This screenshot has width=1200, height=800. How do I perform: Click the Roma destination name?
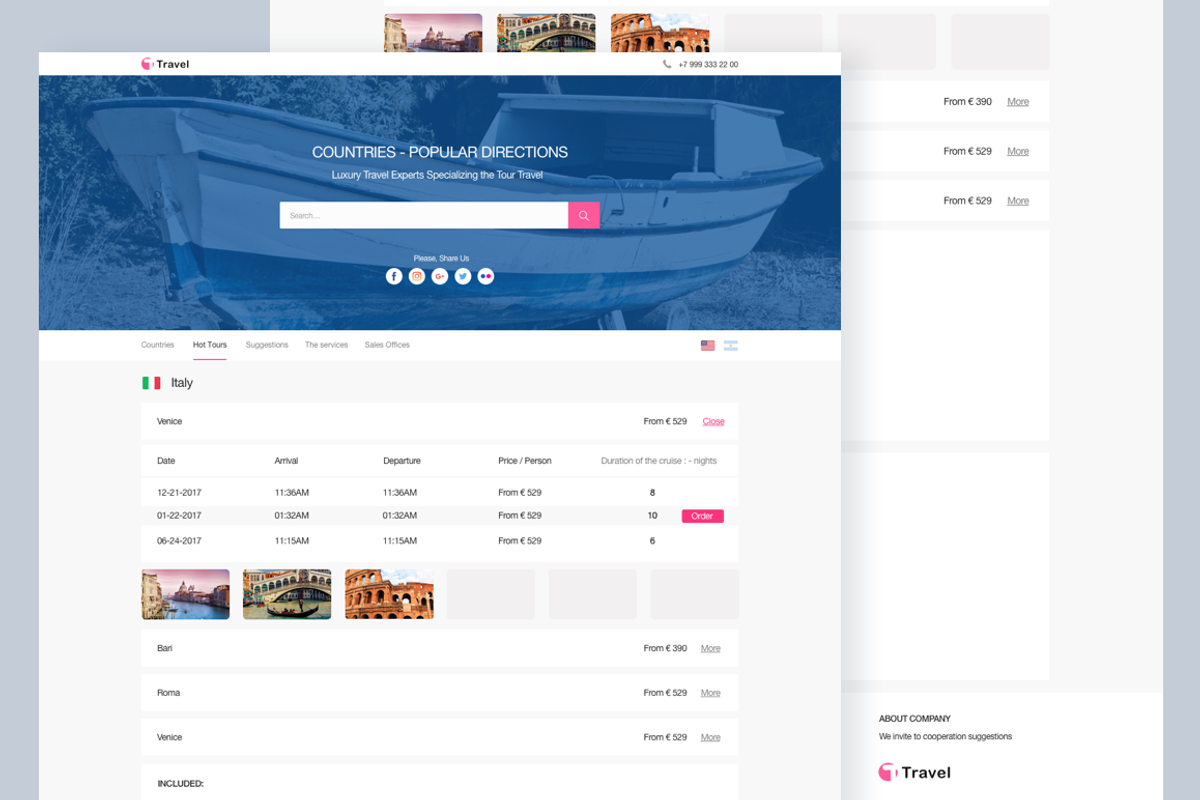pyautogui.click(x=168, y=693)
